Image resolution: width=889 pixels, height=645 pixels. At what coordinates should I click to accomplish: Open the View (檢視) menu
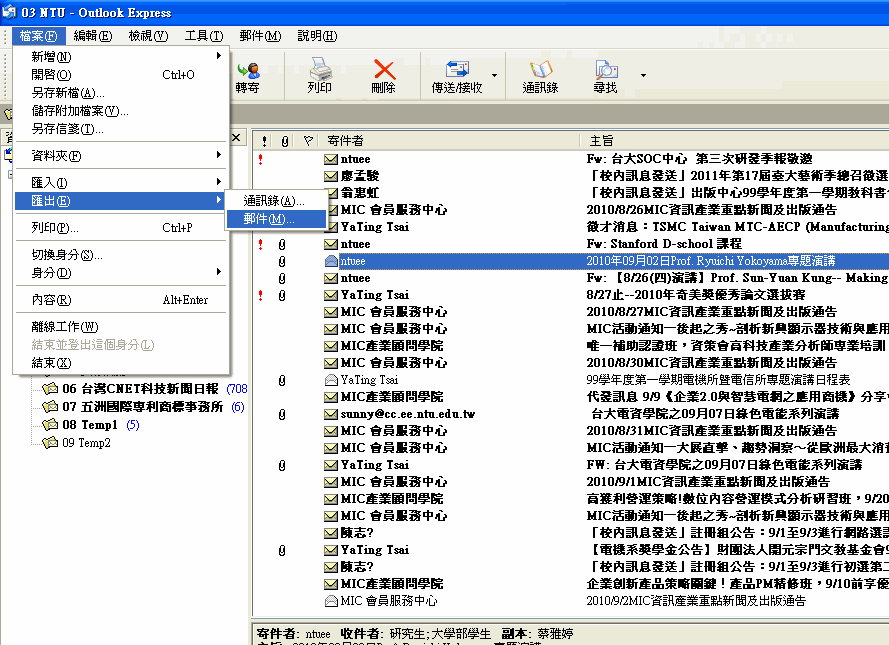pos(148,36)
